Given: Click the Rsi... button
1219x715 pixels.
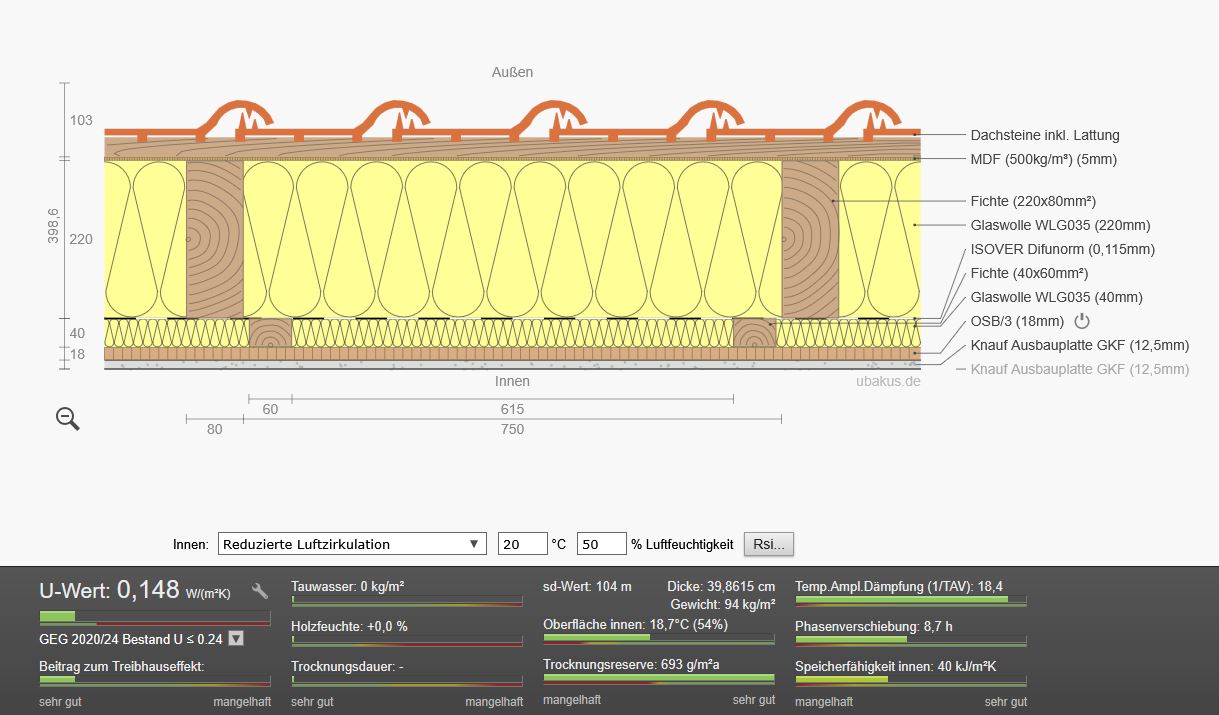Looking at the screenshot, I should tap(769, 544).
